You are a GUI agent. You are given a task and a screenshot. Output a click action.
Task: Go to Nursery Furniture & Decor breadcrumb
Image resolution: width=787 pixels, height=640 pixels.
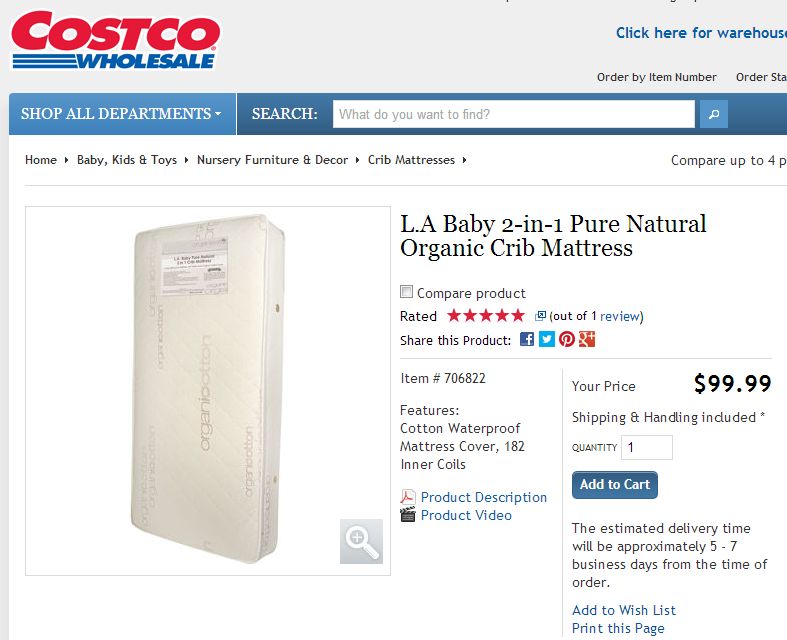pos(272,160)
